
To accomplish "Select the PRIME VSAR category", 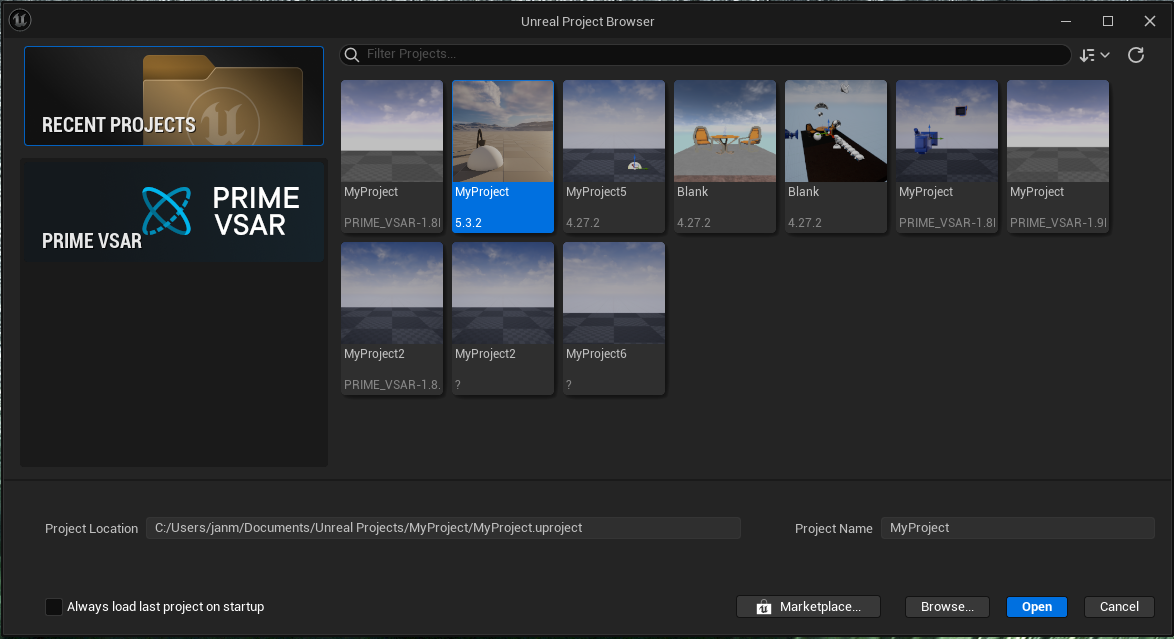I will (174, 210).
